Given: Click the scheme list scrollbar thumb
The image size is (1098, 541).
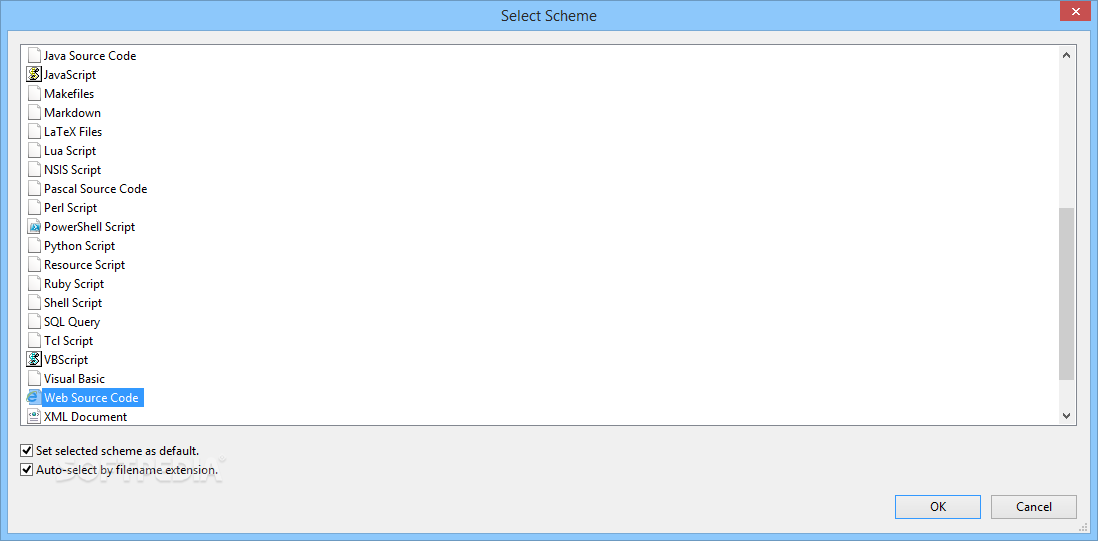Looking at the screenshot, I should point(1066,294).
